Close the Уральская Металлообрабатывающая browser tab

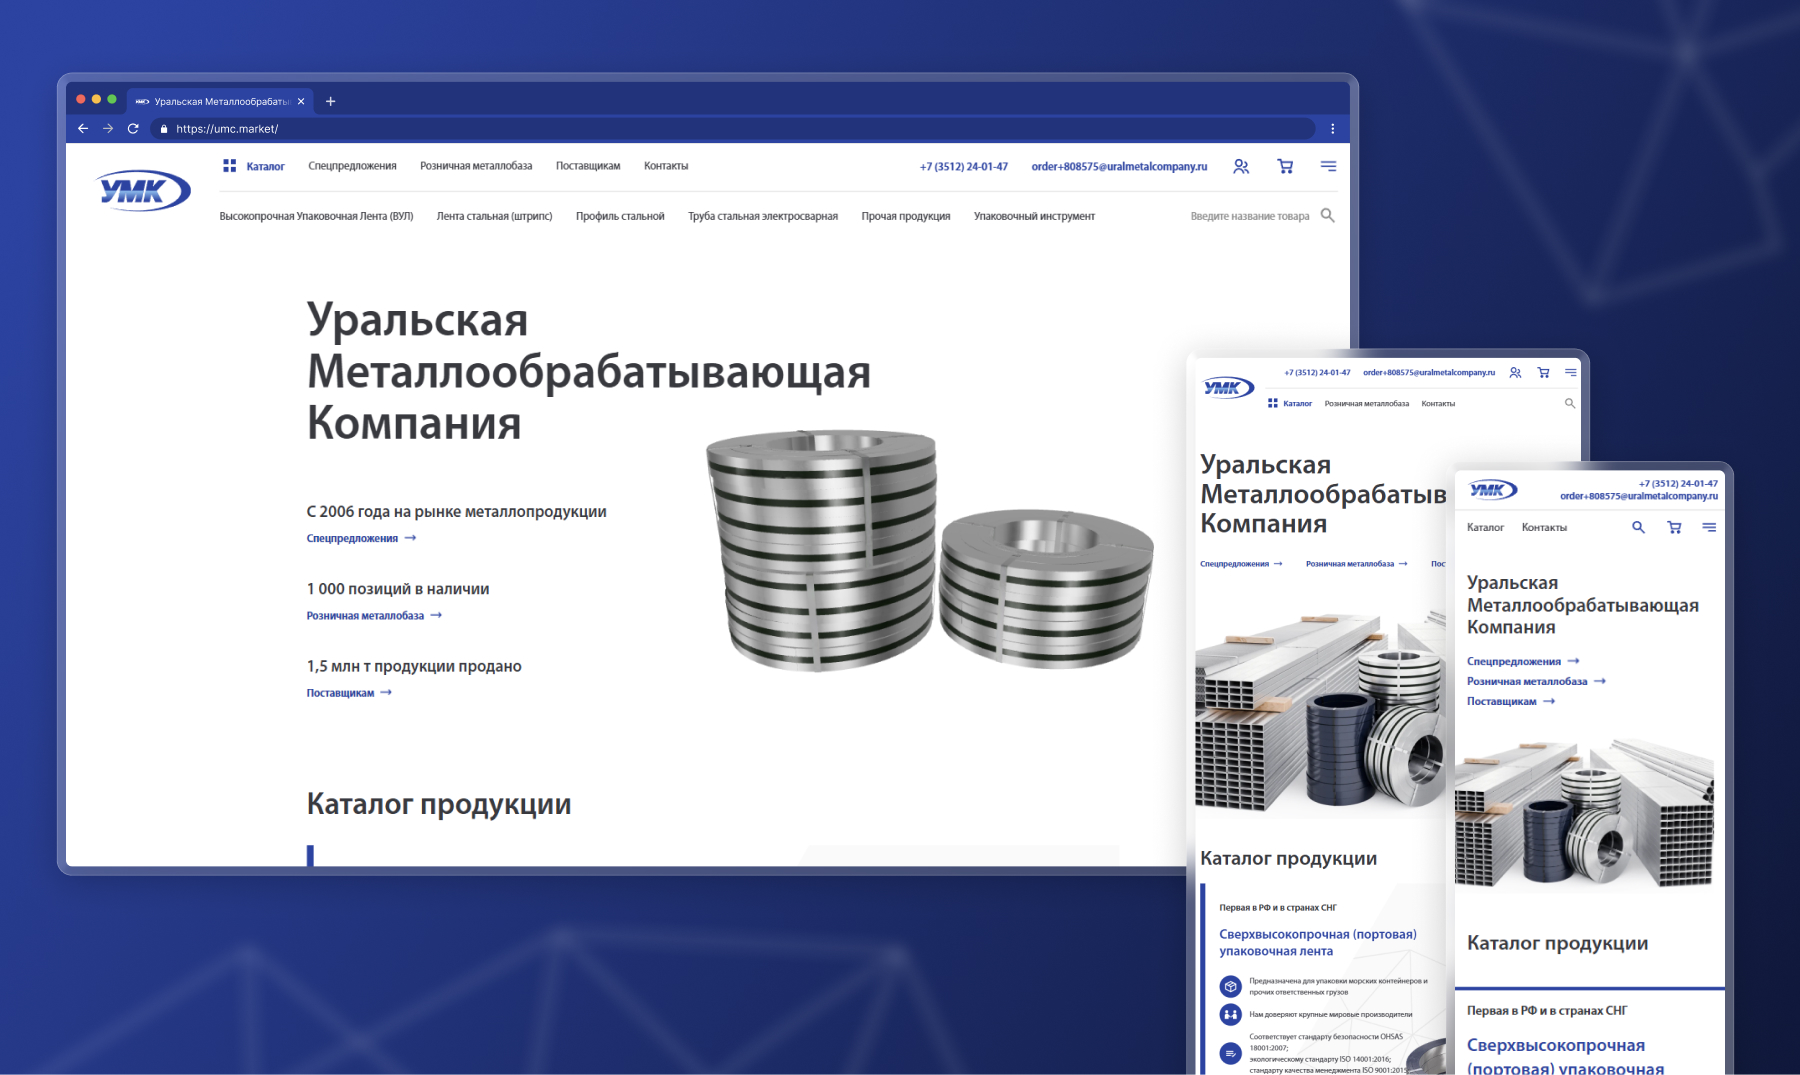click(301, 101)
